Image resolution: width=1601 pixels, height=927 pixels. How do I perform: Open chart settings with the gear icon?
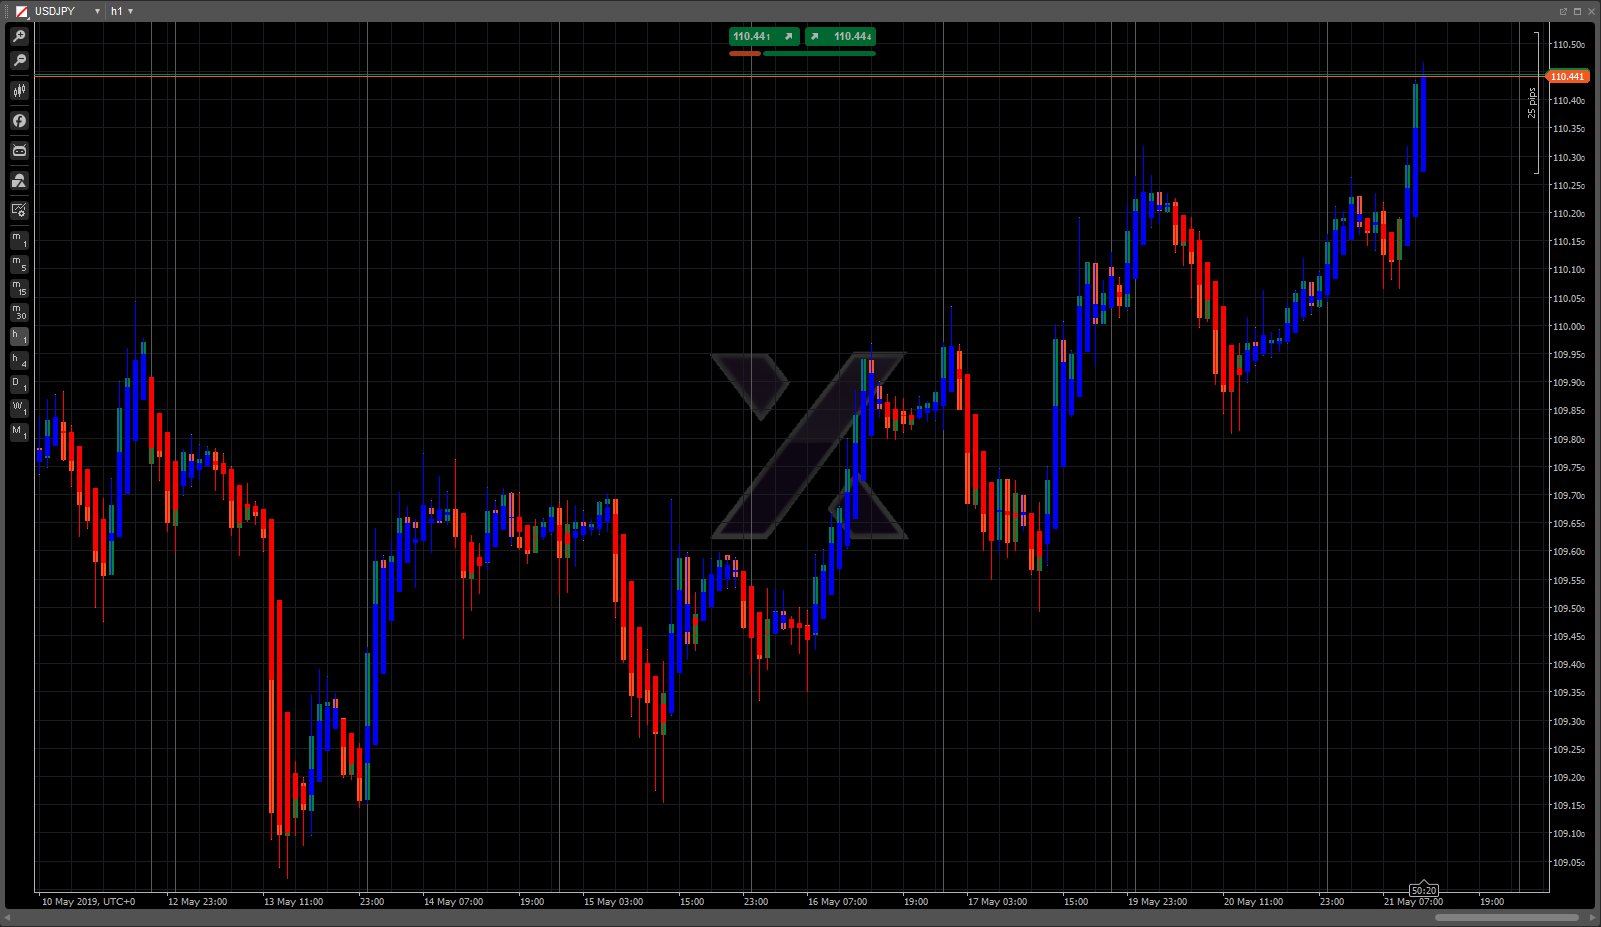pos(19,211)
